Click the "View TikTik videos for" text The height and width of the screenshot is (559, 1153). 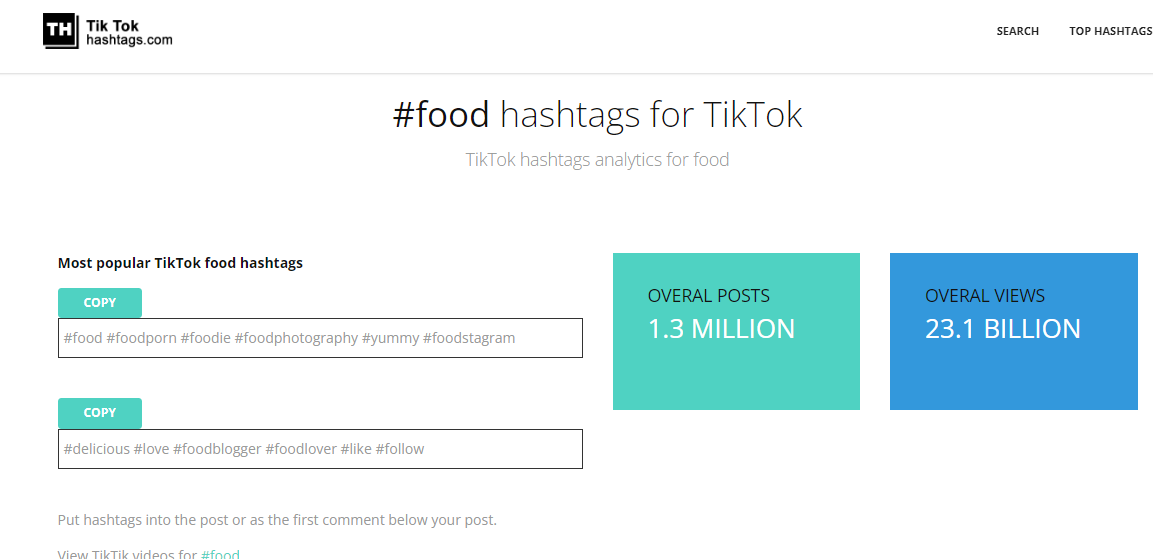(x=127, y=554)
